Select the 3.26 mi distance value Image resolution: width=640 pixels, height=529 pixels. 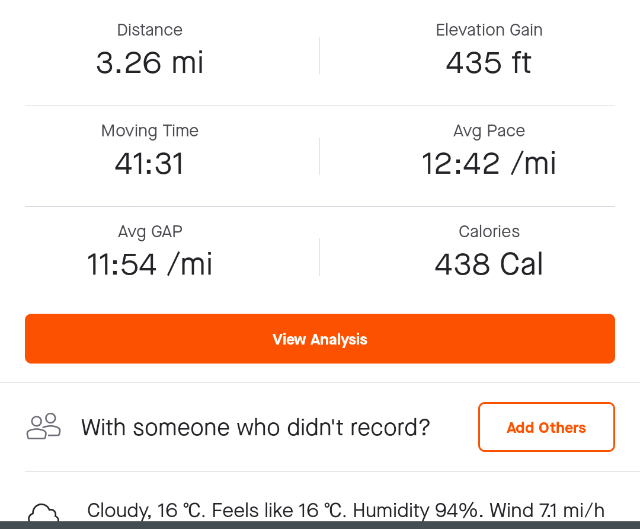tap(150, 63)
